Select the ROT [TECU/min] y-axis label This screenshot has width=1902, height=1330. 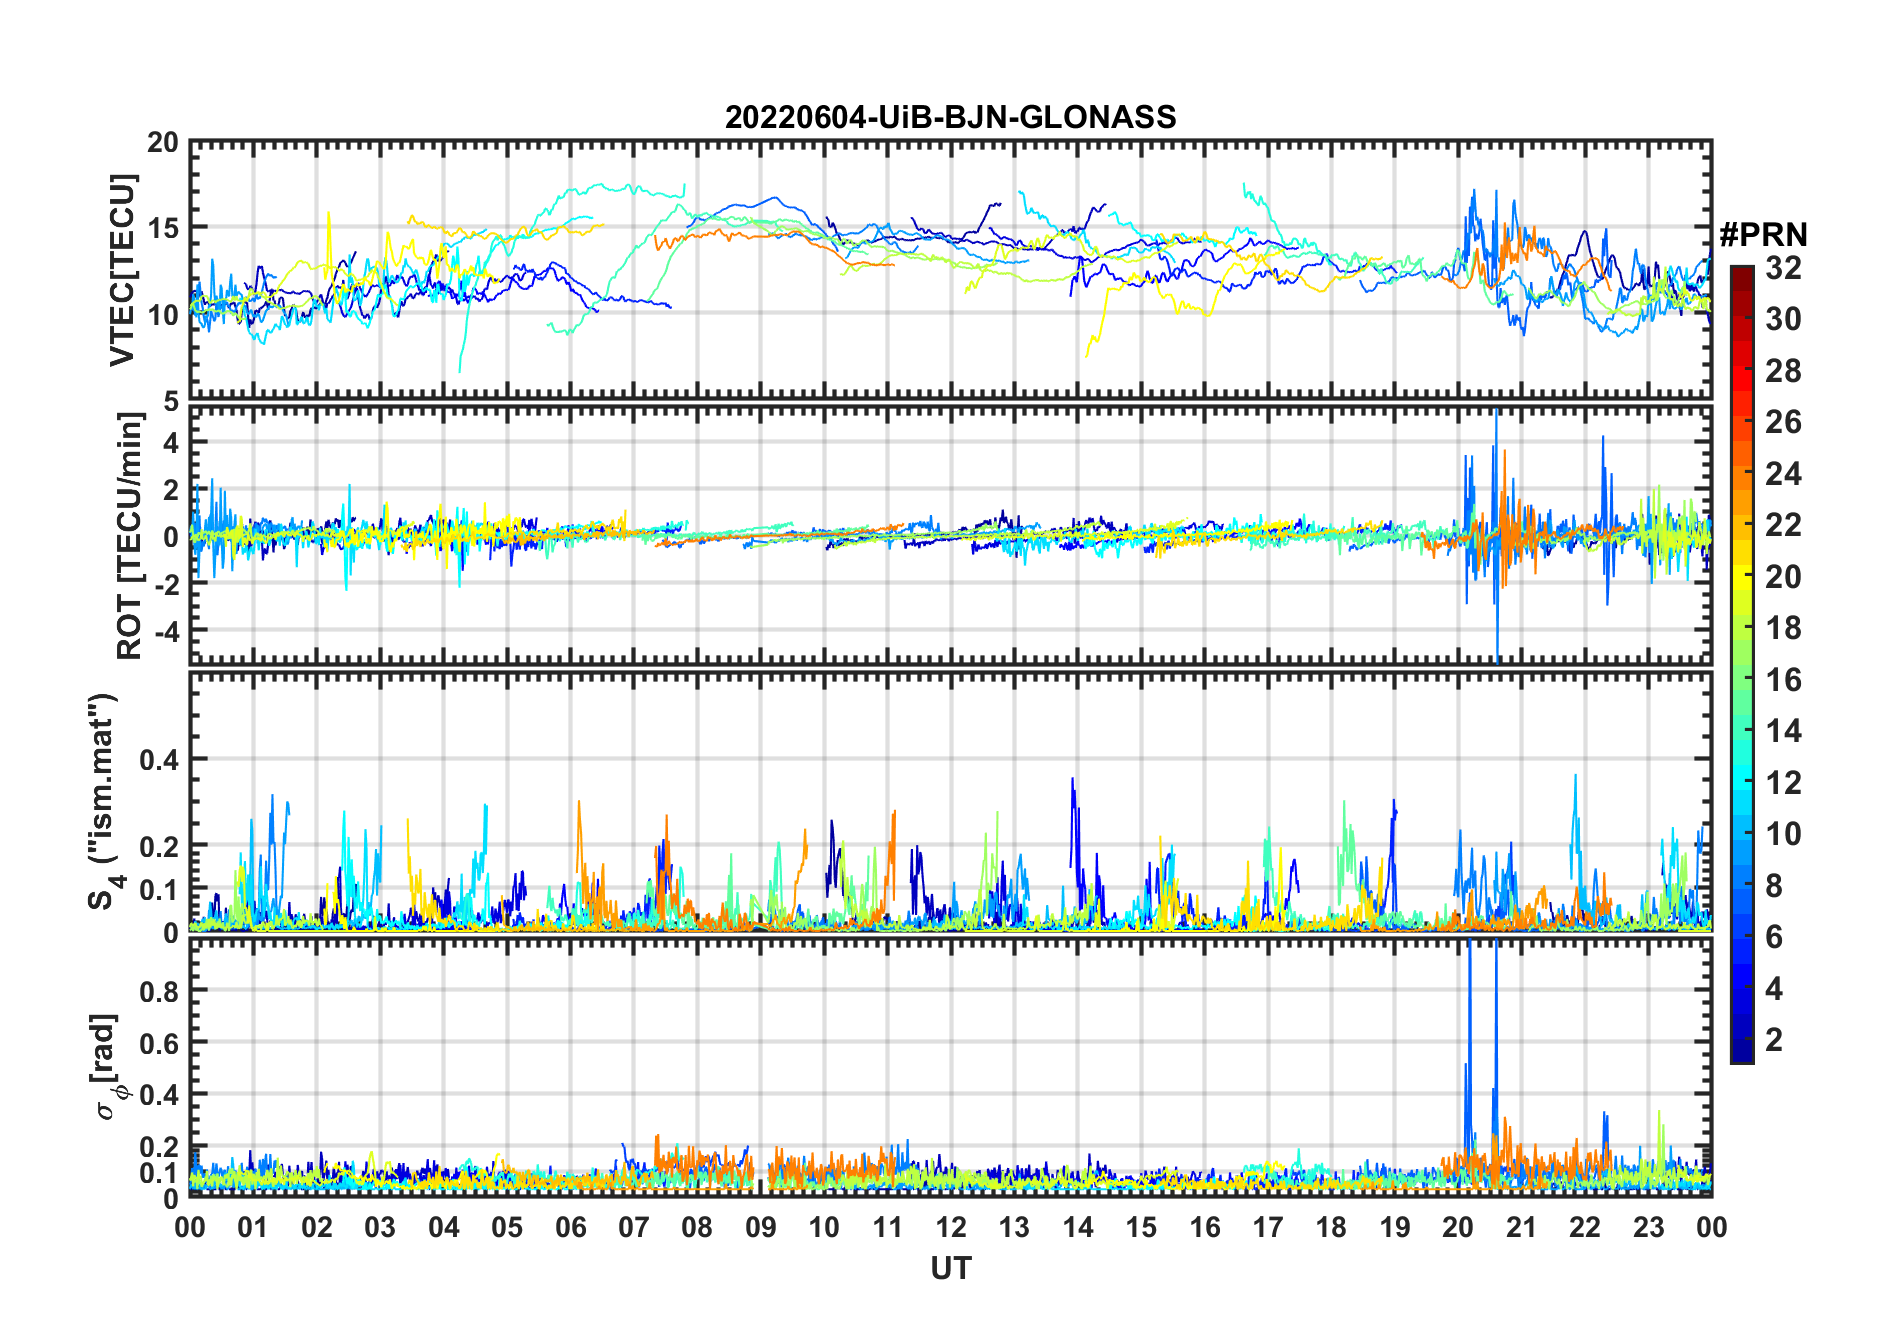click(129, 535)
